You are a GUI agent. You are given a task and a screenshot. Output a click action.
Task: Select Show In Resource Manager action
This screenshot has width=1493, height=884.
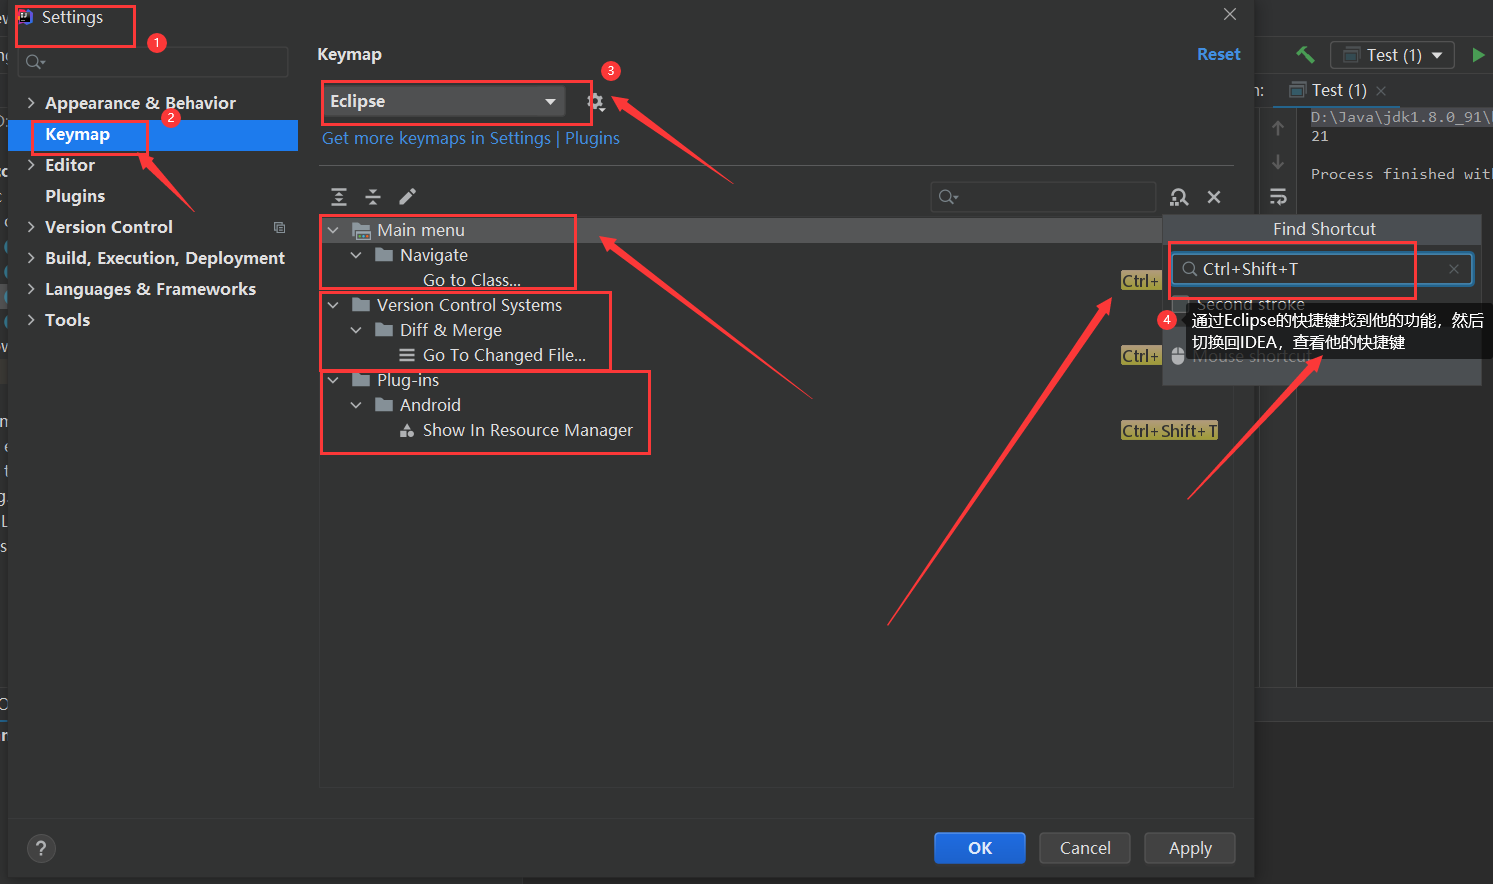pos(528,430)
